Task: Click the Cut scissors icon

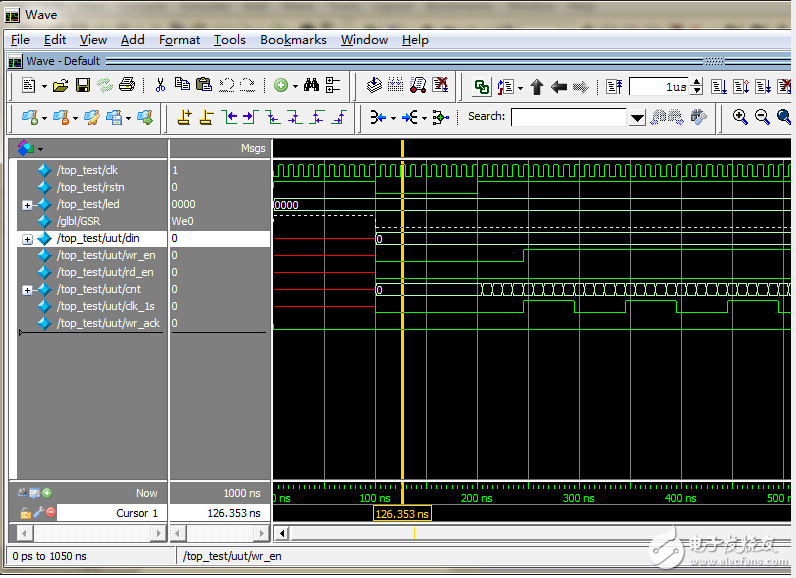Action: tap(160, 86)
